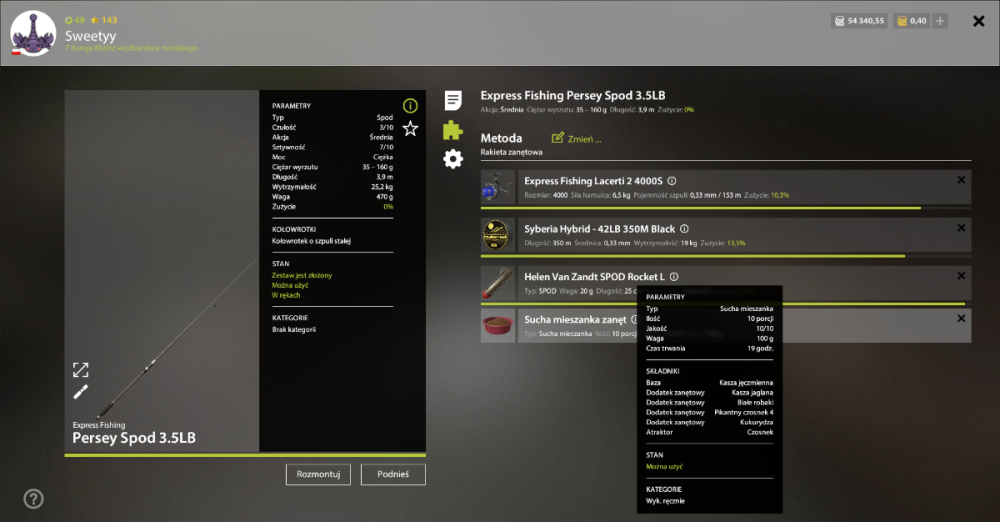The width and height of the screenshot is (1000, 522).
Task: Remove the Syberia Hybrid line
Action: [961, 228]
